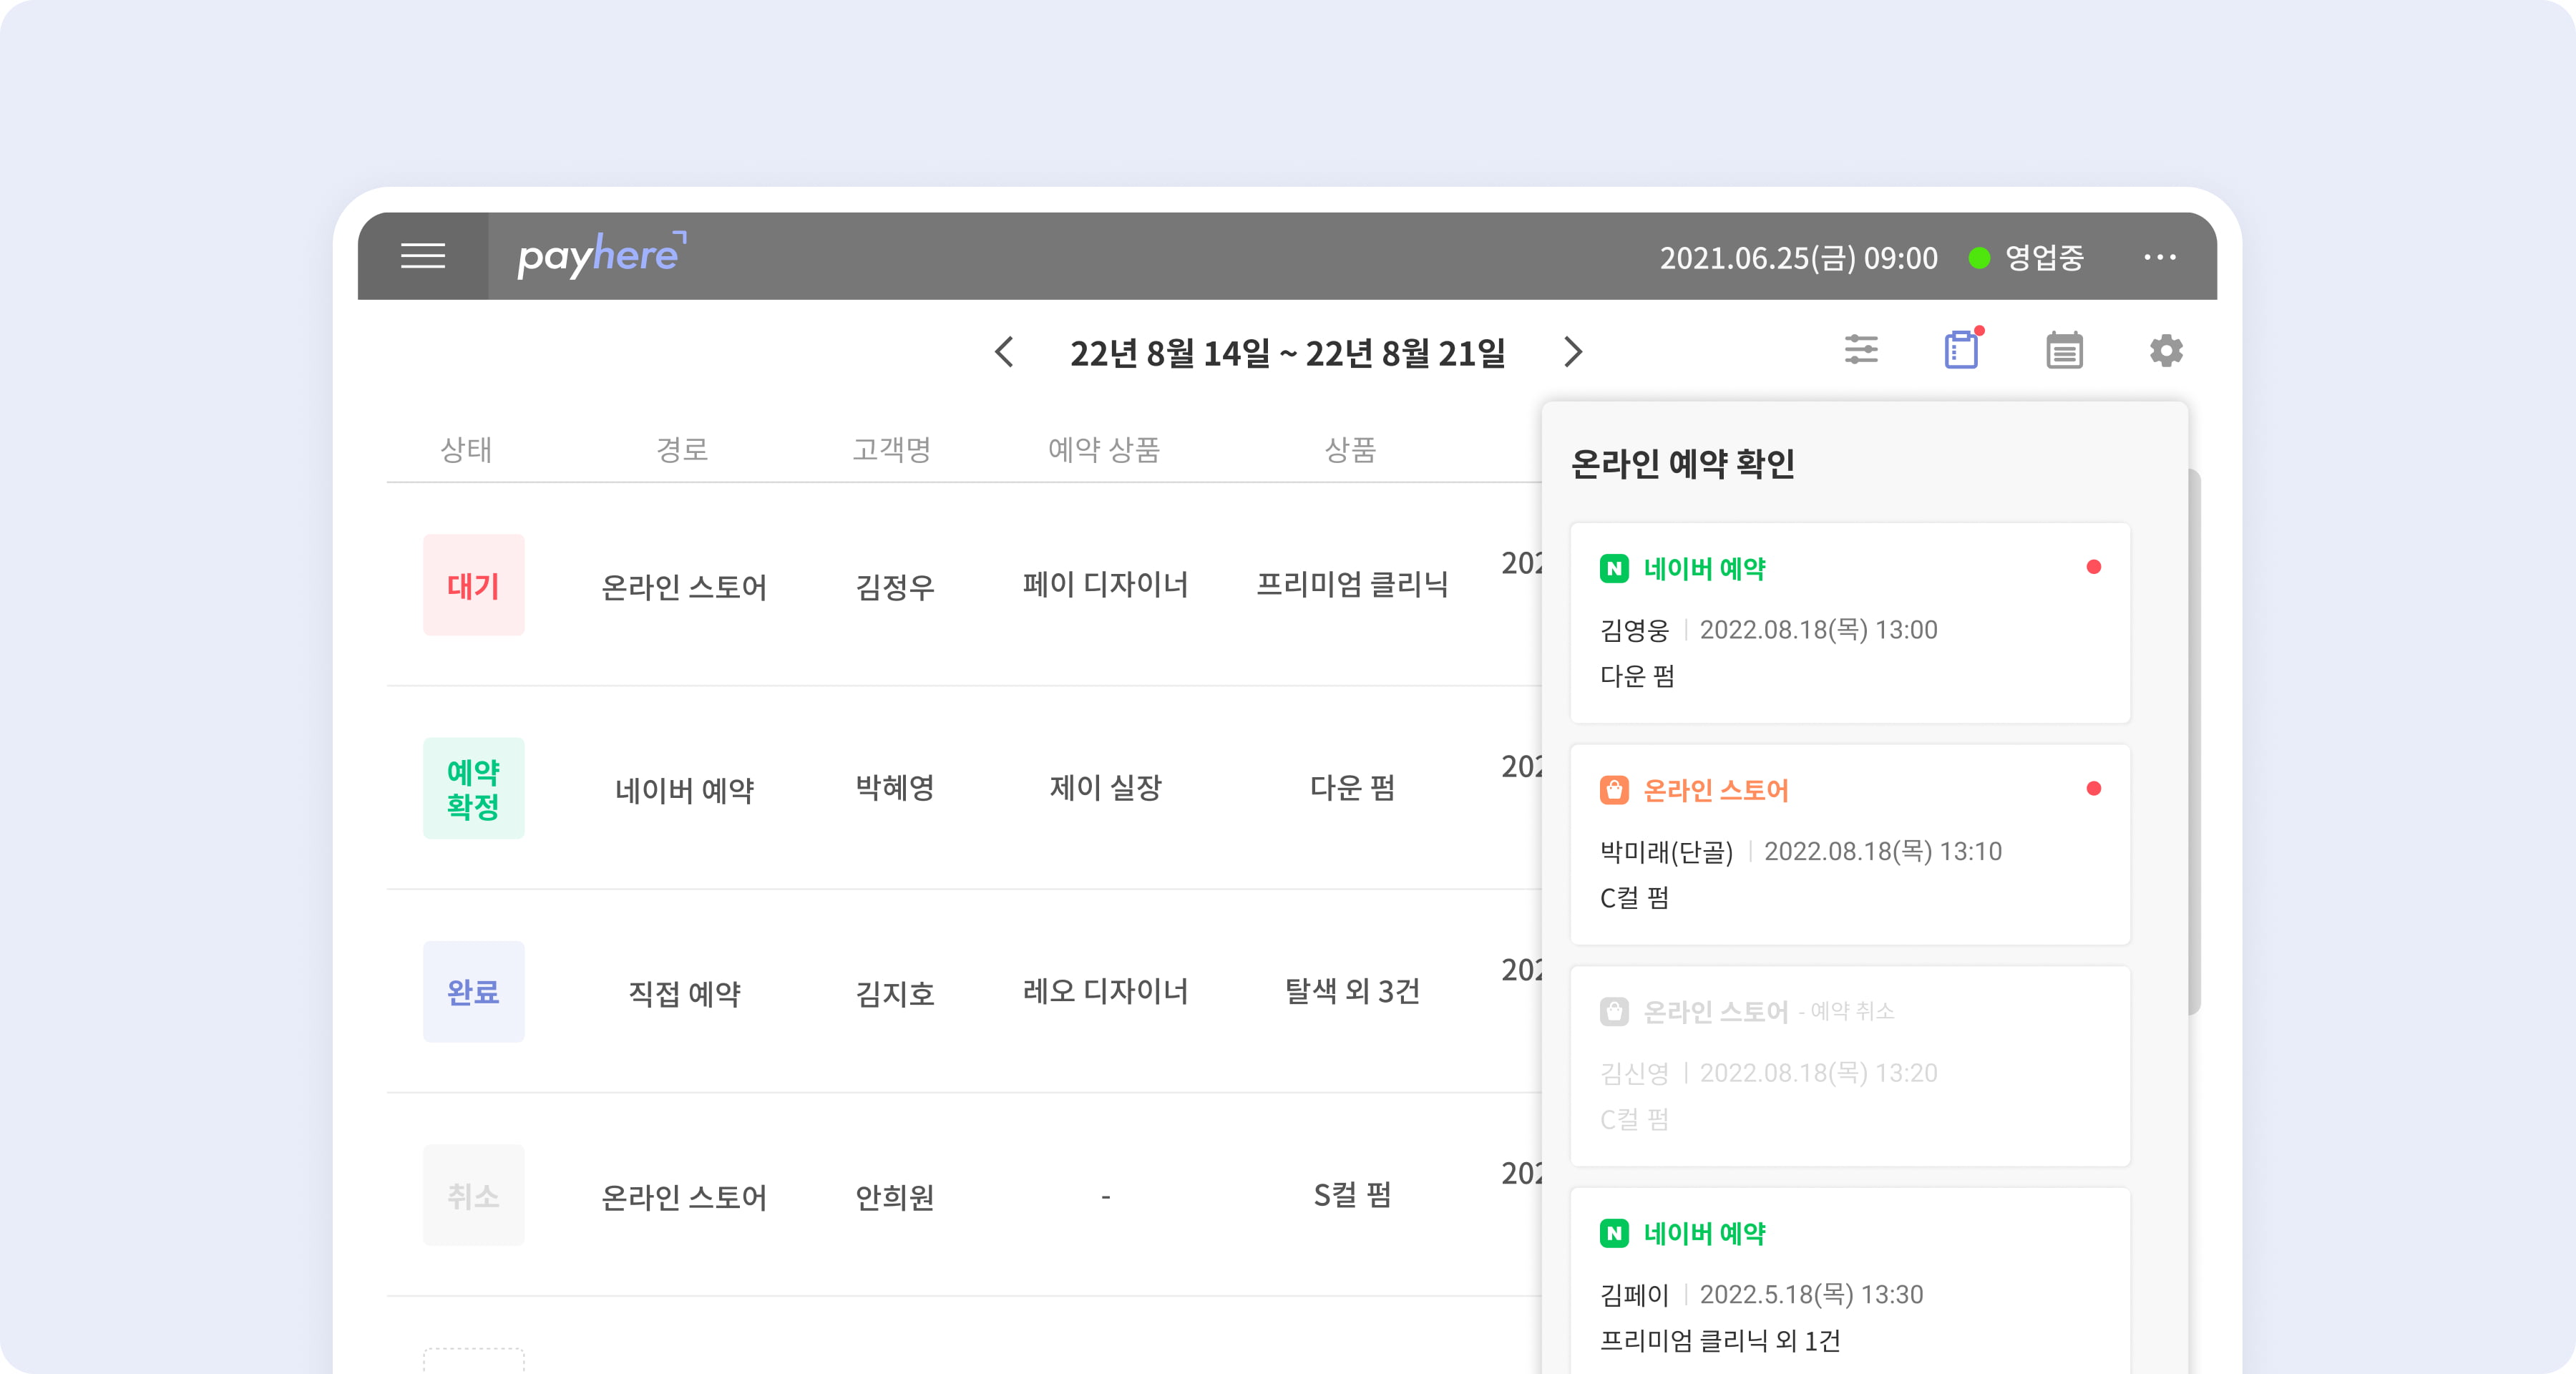The width and height of the screenshot is (2576, 1374).
Task: Click the 고객명 column header
Action: pos(892,449)
